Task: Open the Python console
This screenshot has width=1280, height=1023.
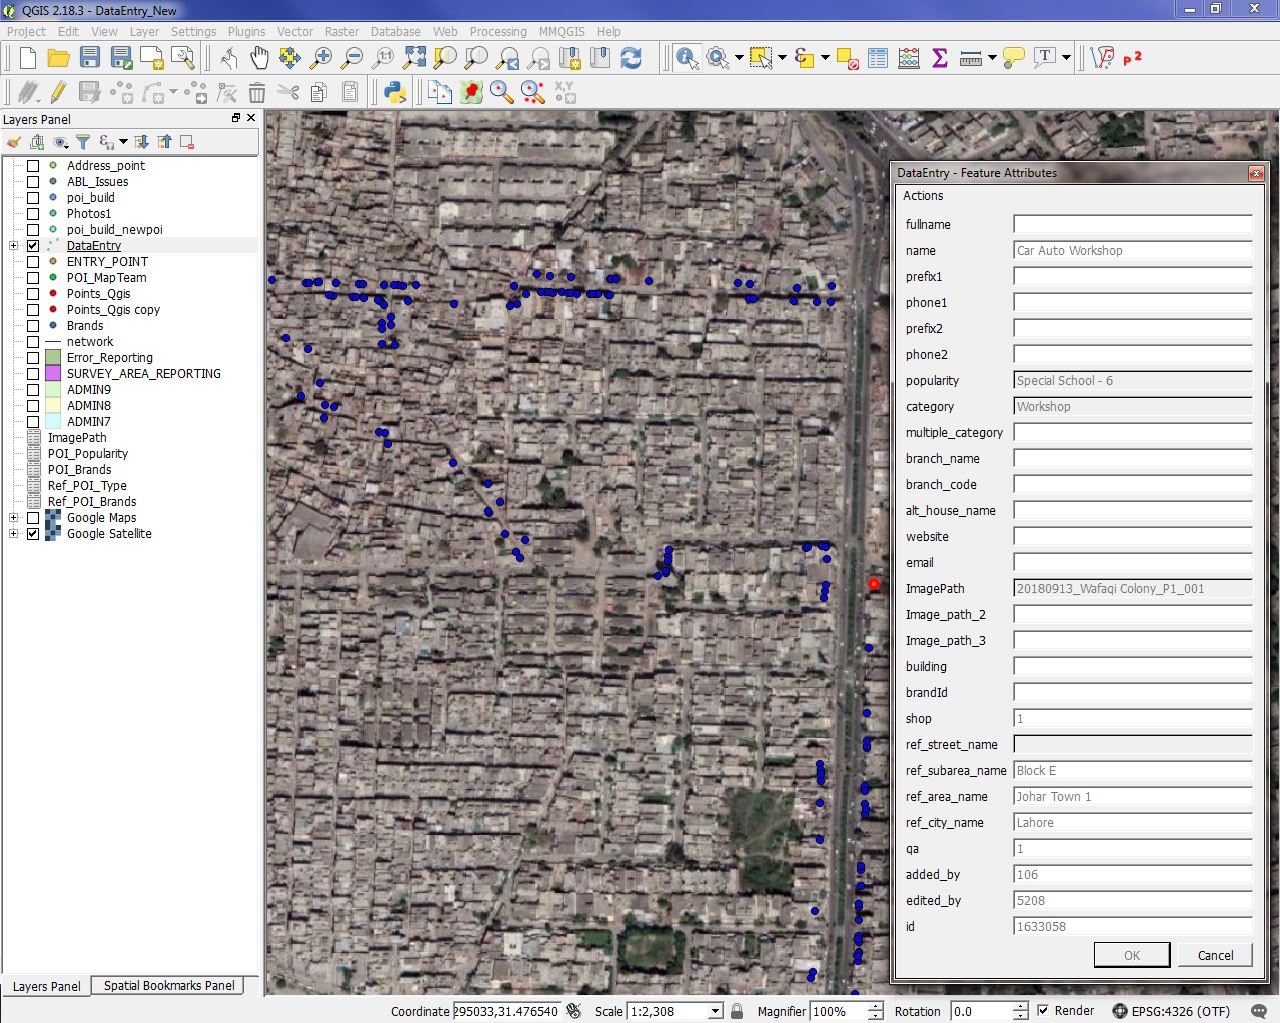Action: (x=395, y=93)
